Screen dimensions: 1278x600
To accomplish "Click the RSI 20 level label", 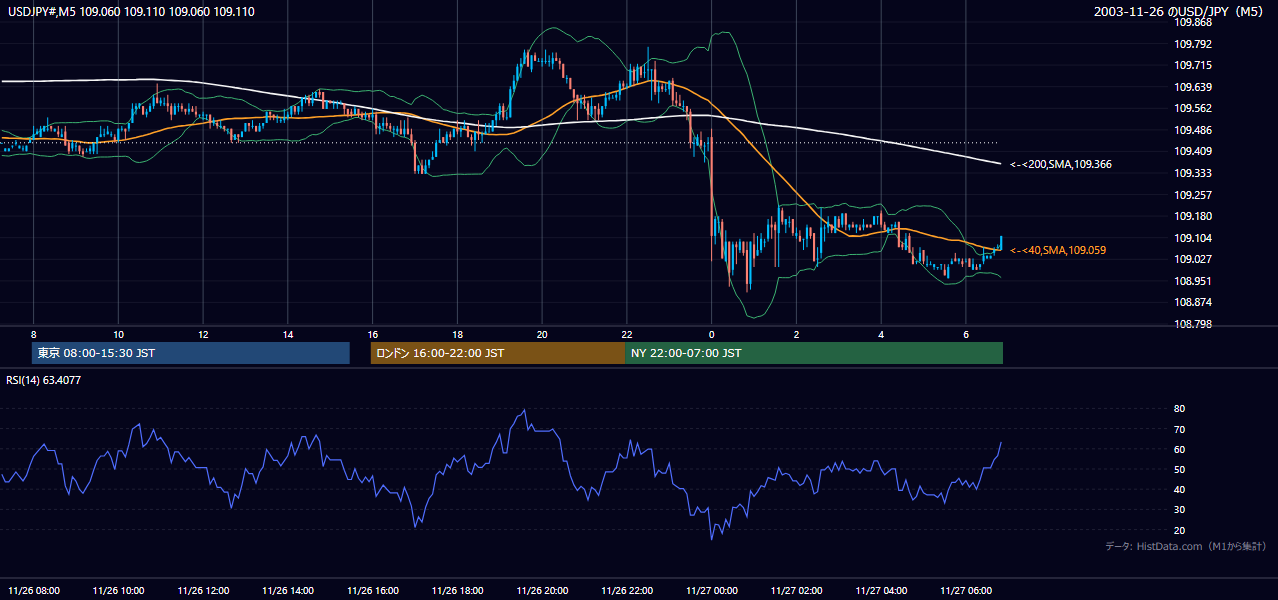I will (1179, 530).
